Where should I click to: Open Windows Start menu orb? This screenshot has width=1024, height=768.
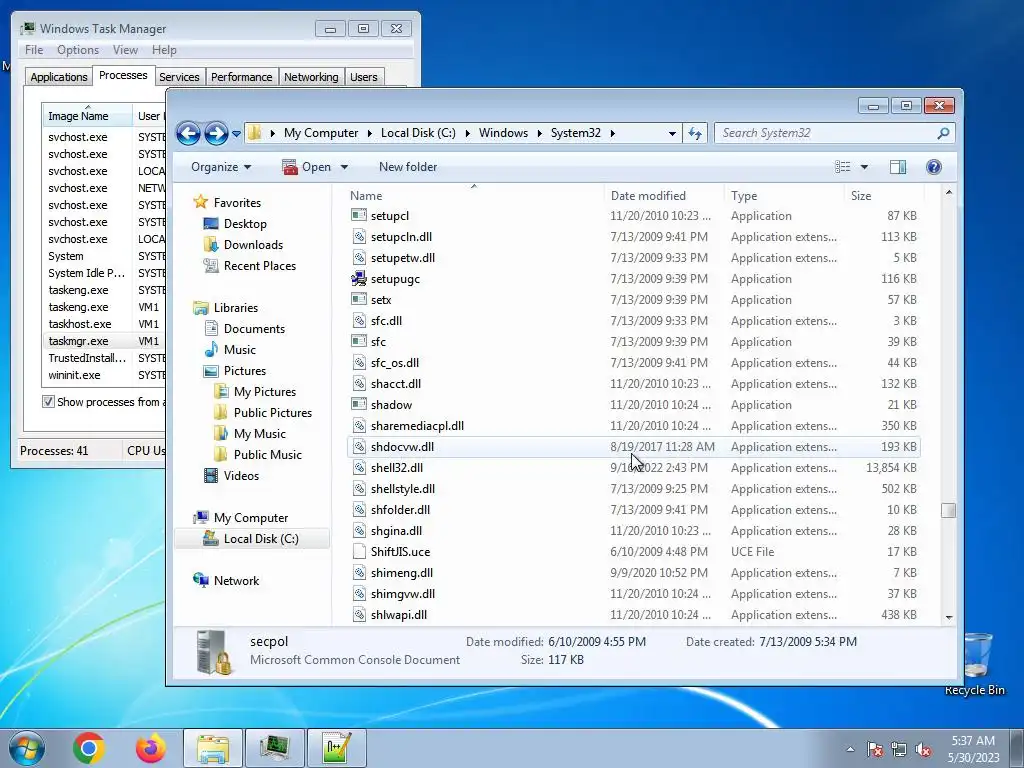point(27,748)
